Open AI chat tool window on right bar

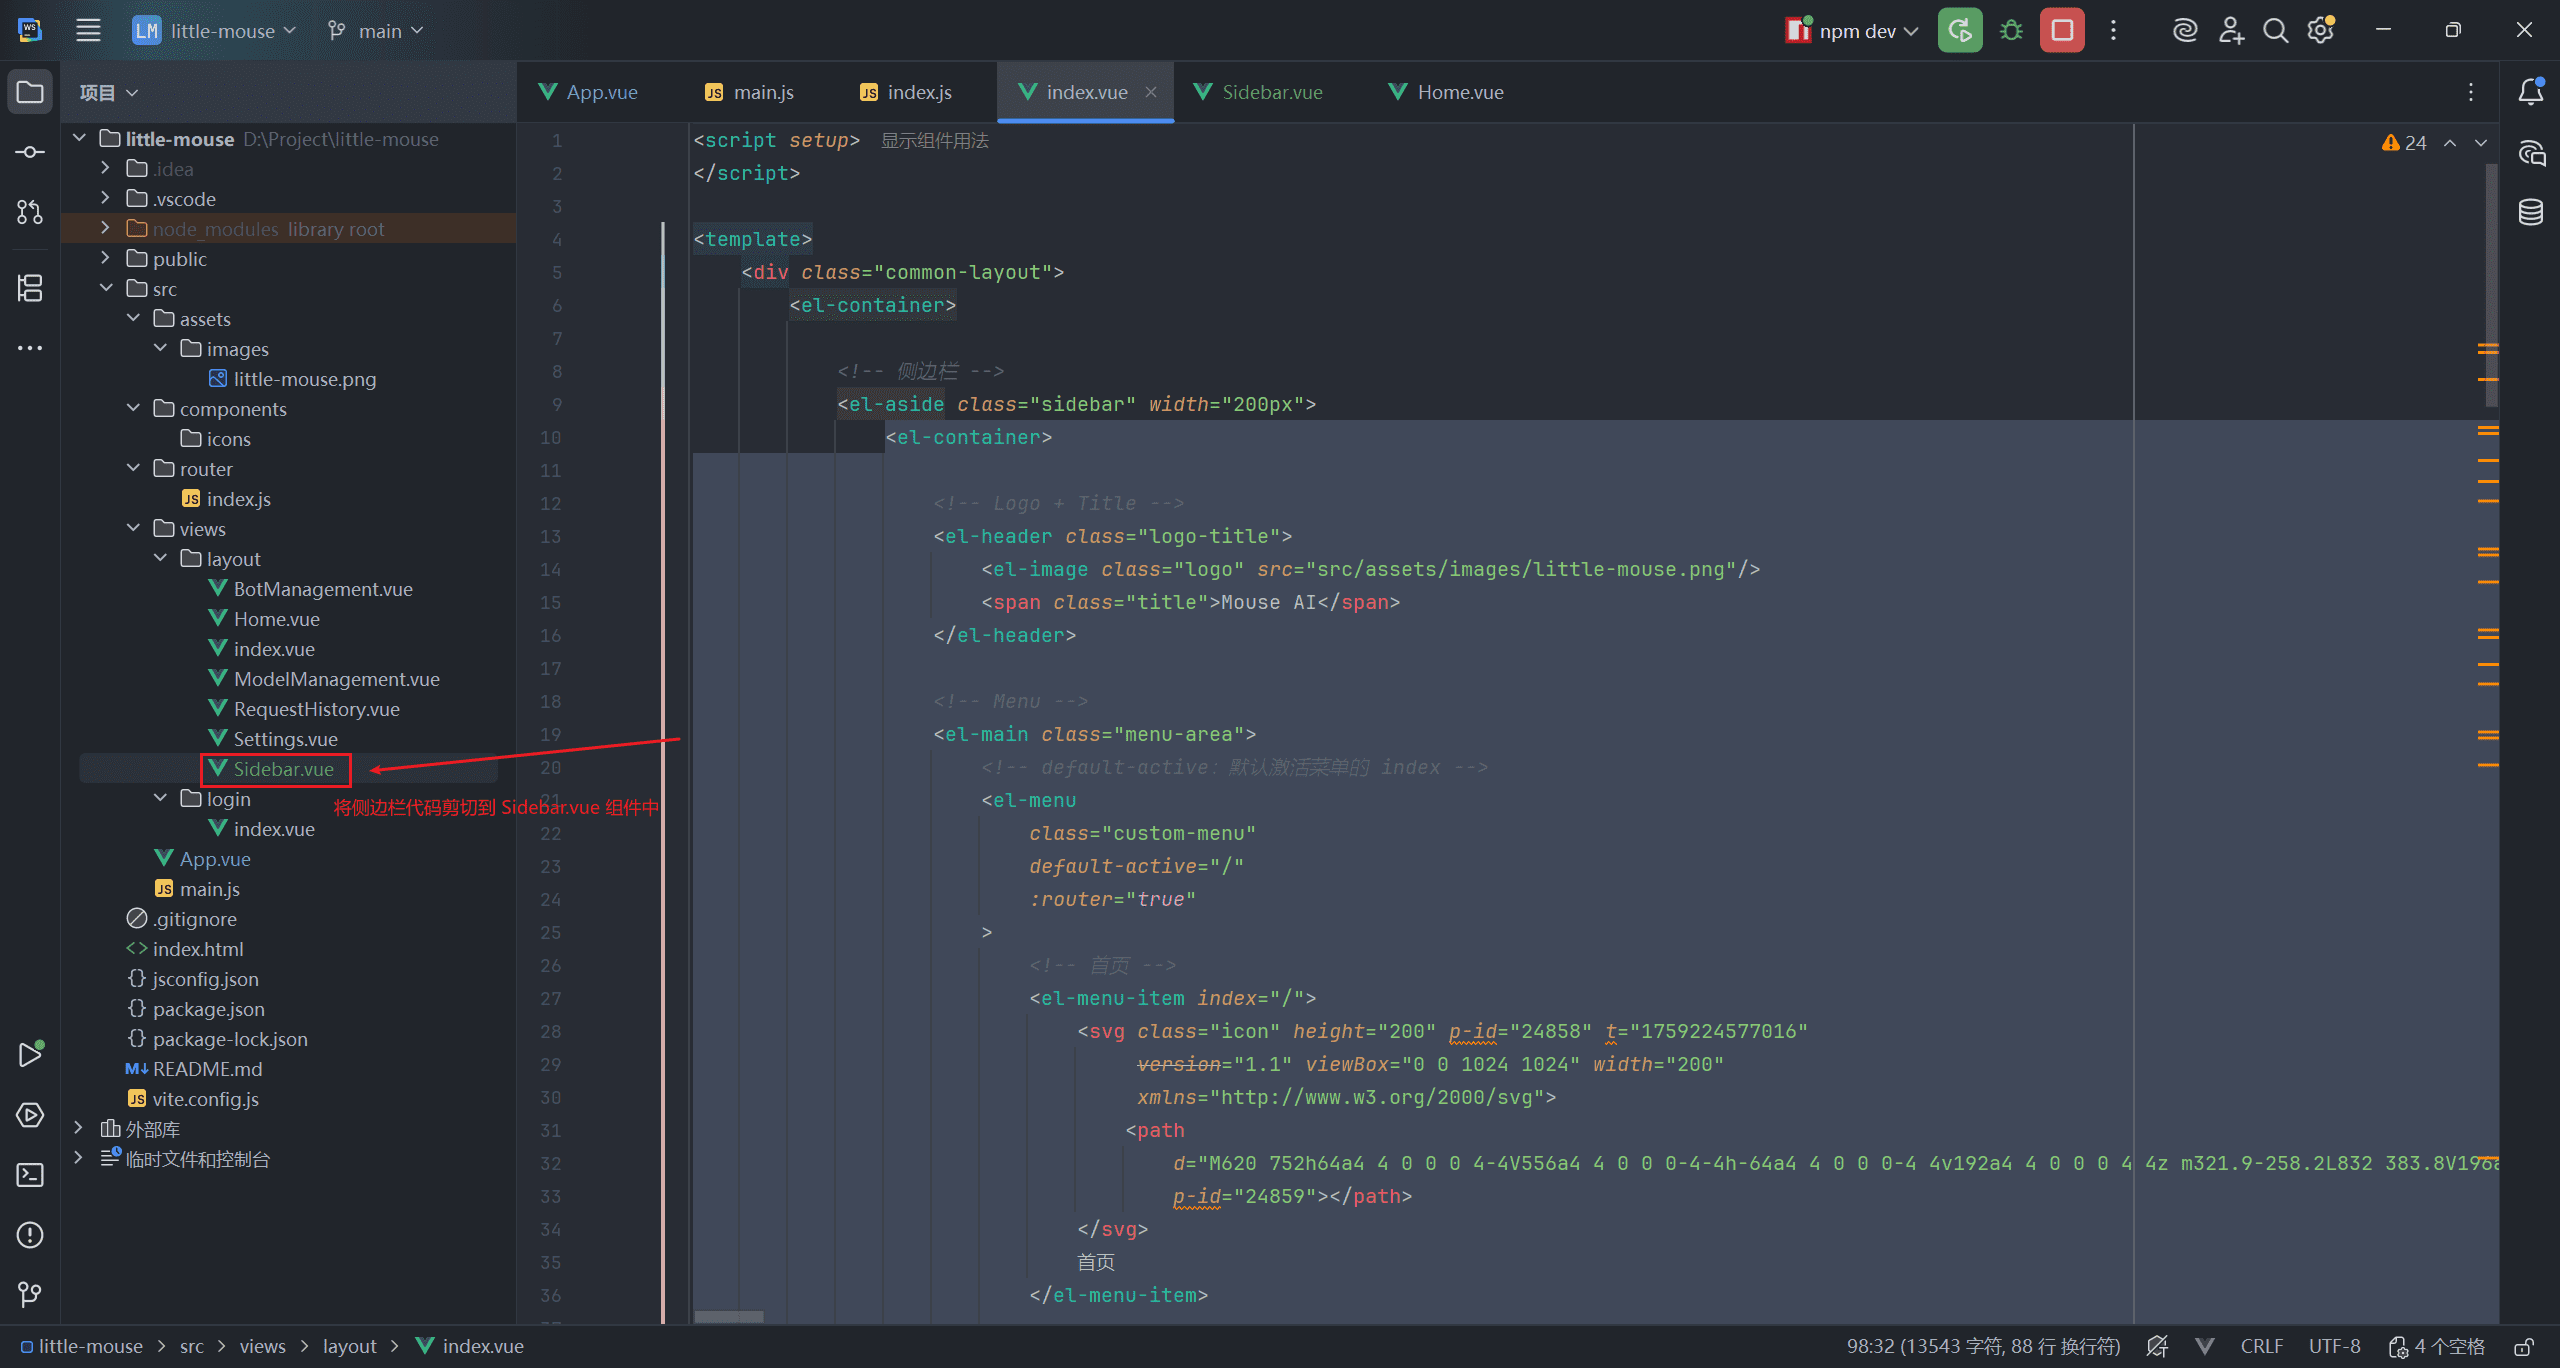(x=2531, y=153)
